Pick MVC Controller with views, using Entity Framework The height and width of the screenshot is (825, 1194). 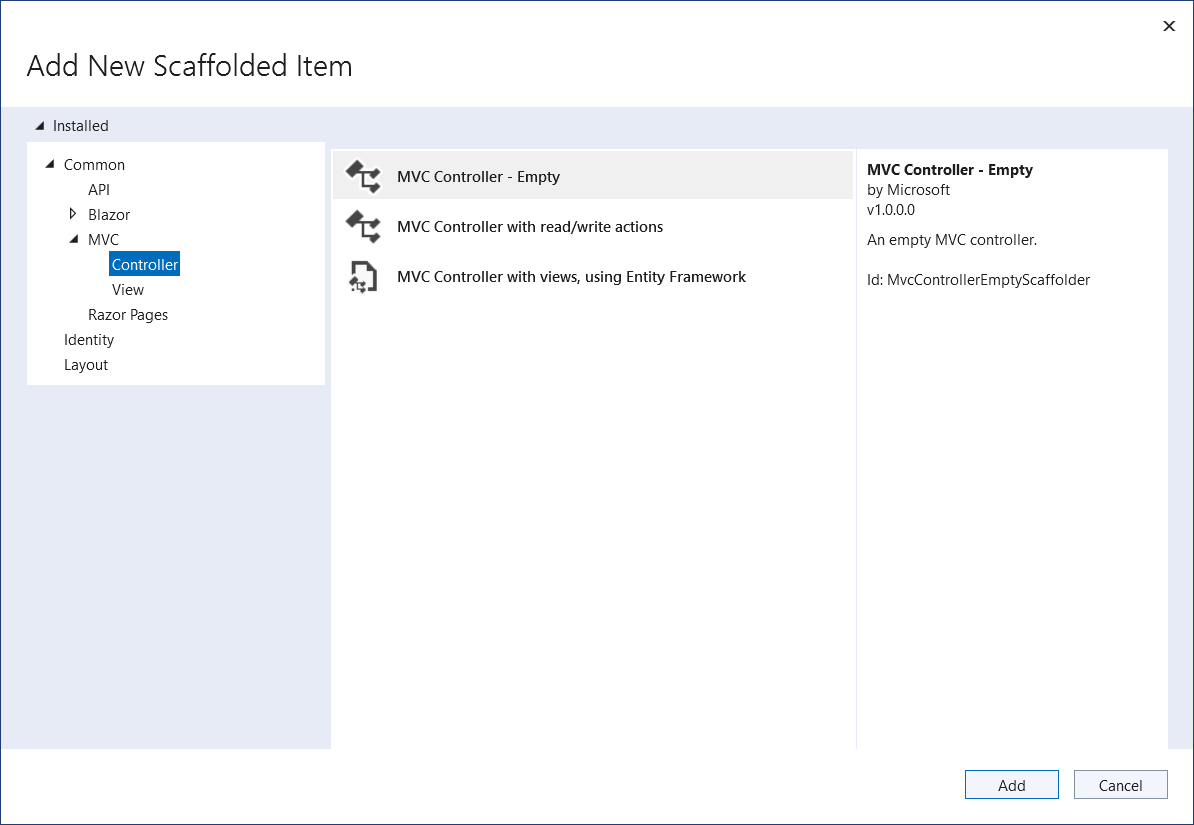point(571,277)
